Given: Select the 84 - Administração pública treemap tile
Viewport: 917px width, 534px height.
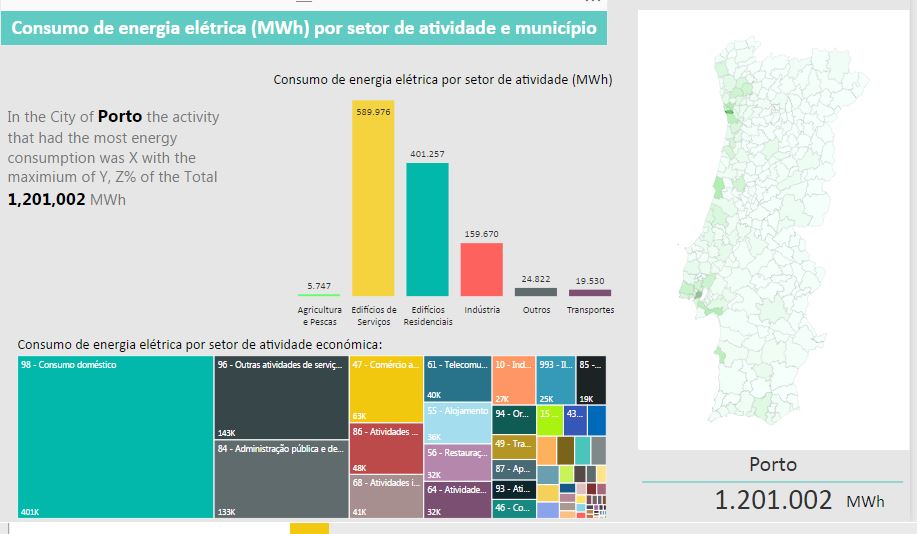Looking at the screenshot, I should (281, 479).
